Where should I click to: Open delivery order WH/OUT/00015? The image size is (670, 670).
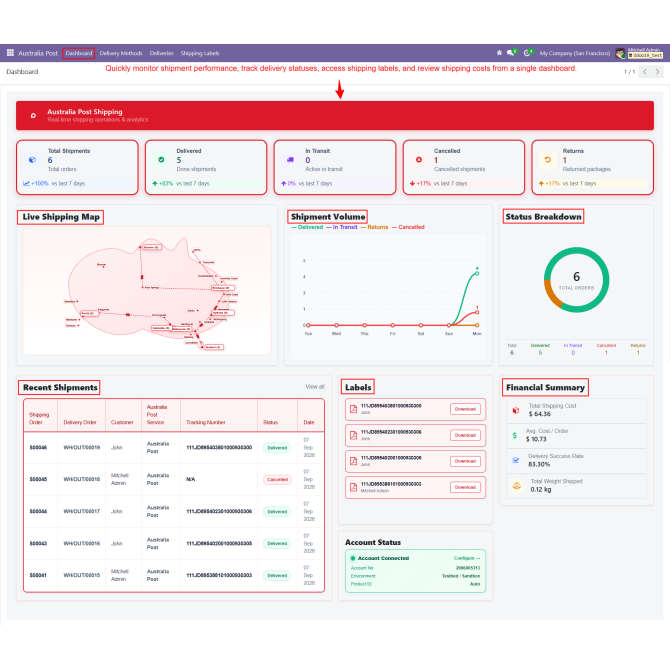click(x=82, y=576)
